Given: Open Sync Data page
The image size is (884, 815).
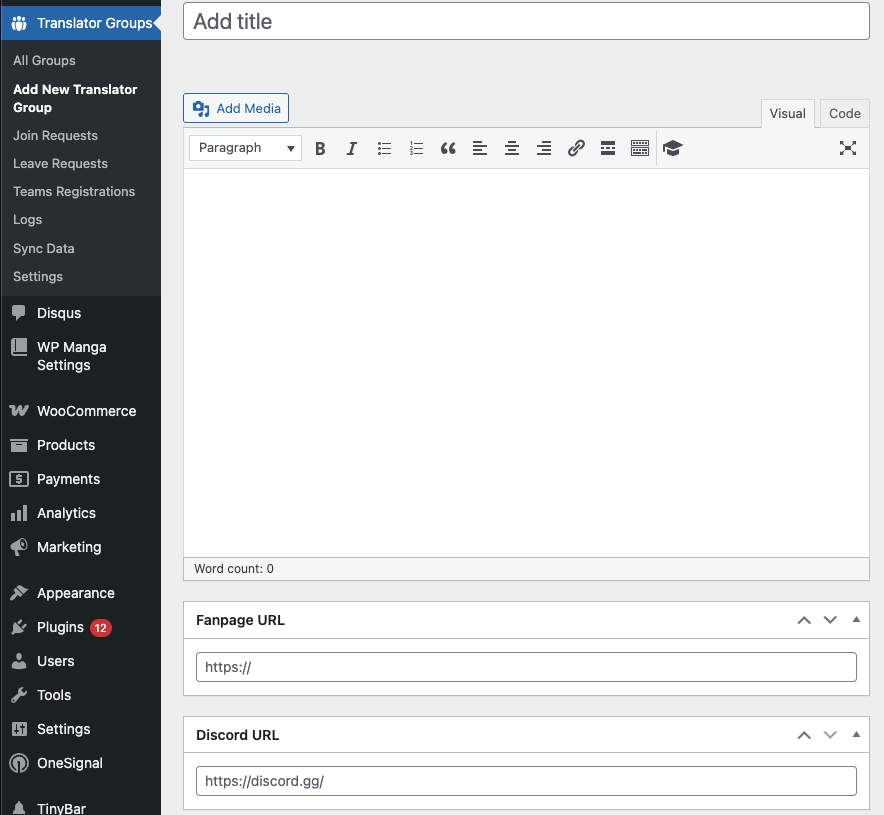Looking at the screenshot, I should coord(43,249).
